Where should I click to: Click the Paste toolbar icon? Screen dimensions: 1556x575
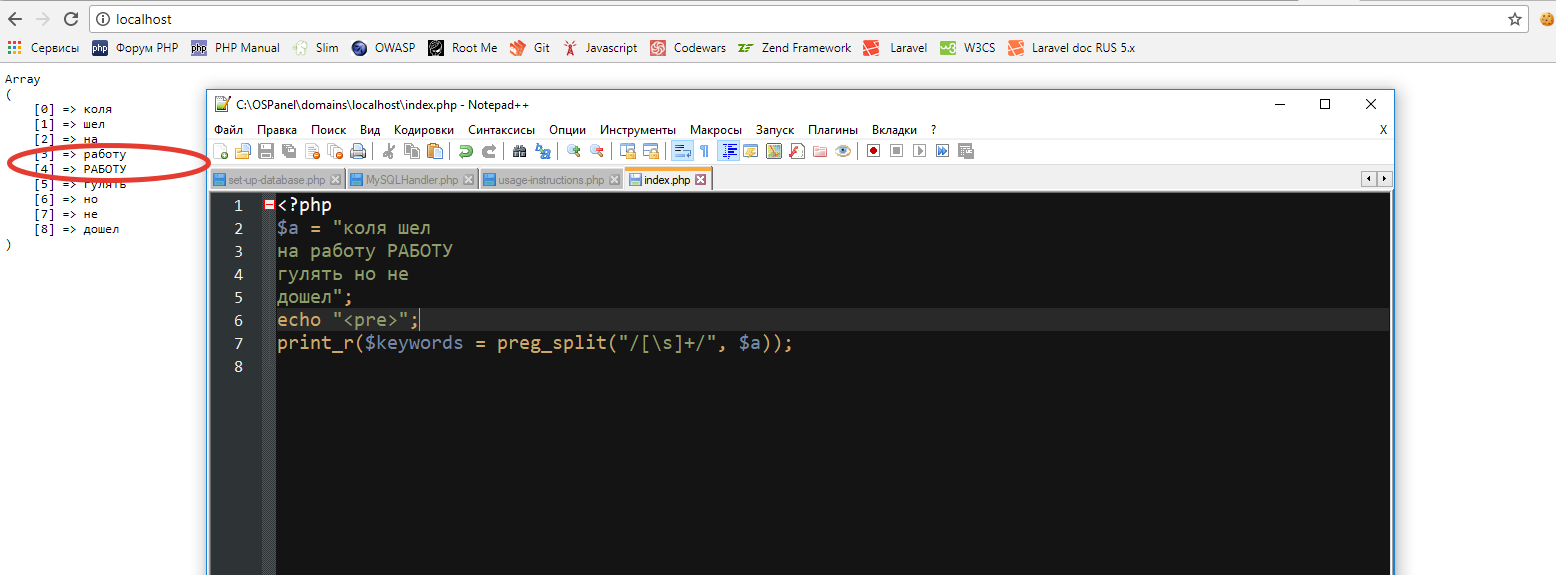[x=435, y=151]
